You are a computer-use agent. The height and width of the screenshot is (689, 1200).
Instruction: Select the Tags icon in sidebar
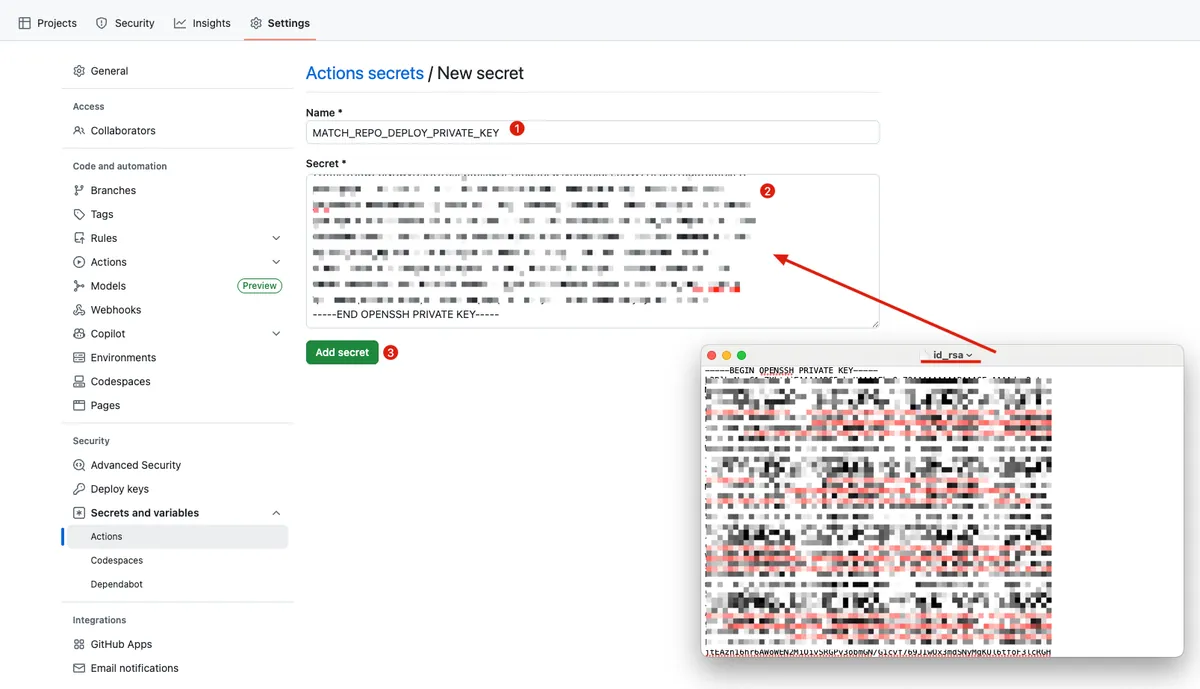[x=79, y=214]
